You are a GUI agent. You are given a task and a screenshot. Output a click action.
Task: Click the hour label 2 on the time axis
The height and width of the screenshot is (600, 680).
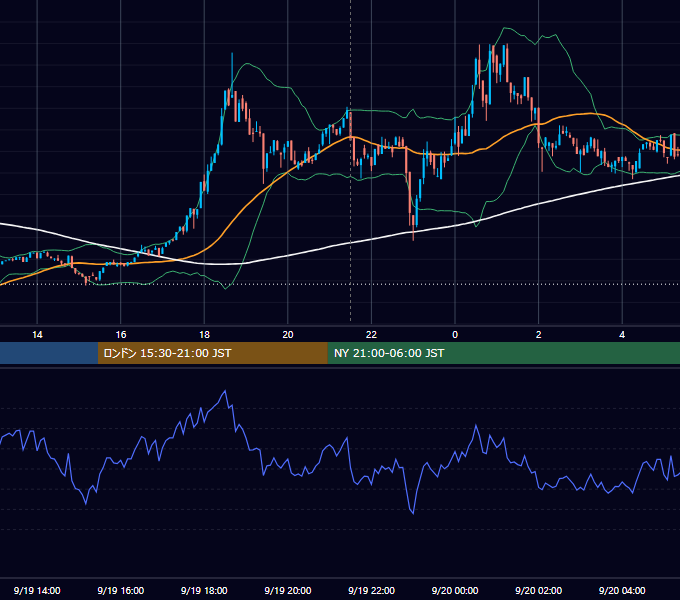pyautogui.click(x=539, y=335)
